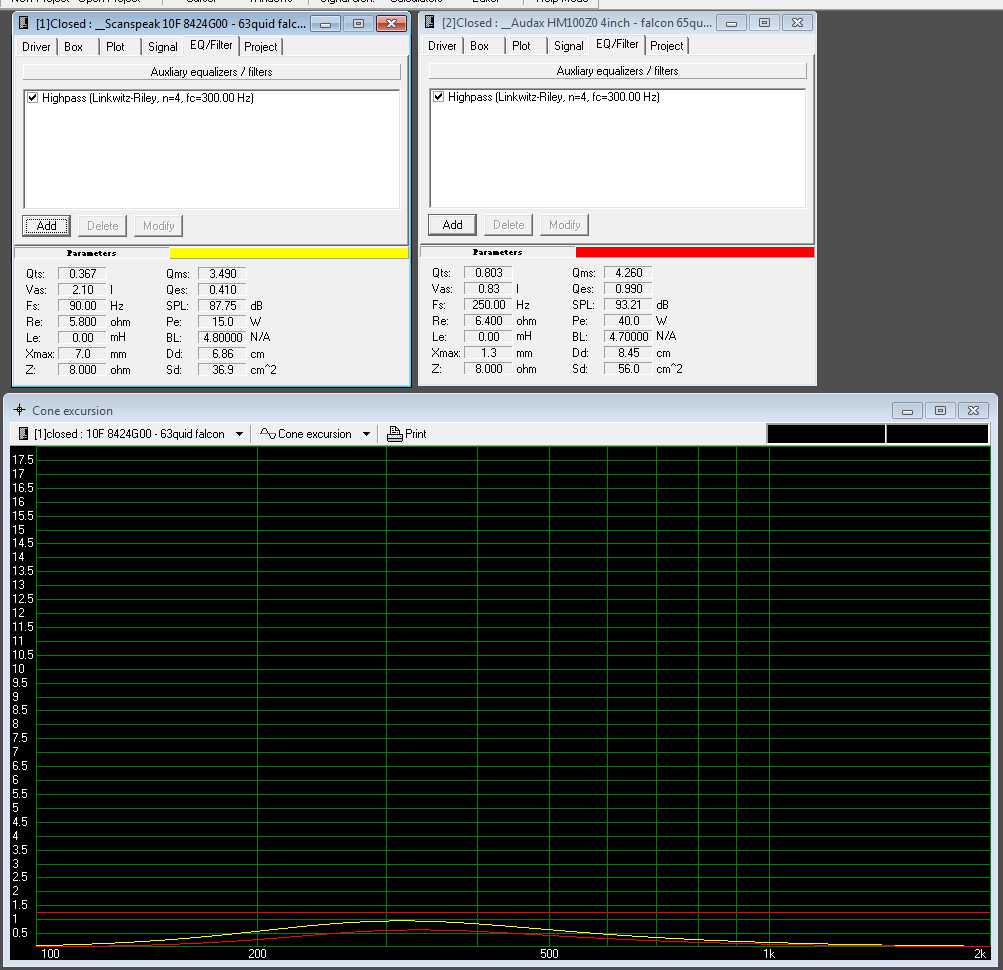
Task: Click Xmax field 7.0 in Scanspeak window
Action: click(x=82, y=354)
